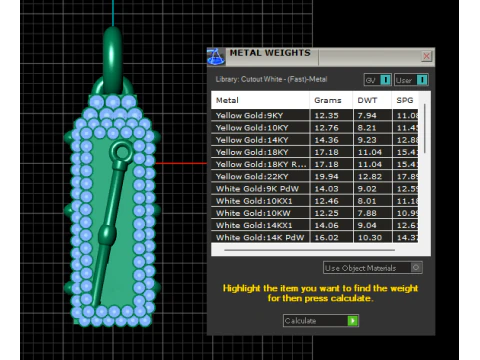Select the White Gold:10KW row
Image resolution: width=480 pixels, height=360 pixels.
pos(315,213)
